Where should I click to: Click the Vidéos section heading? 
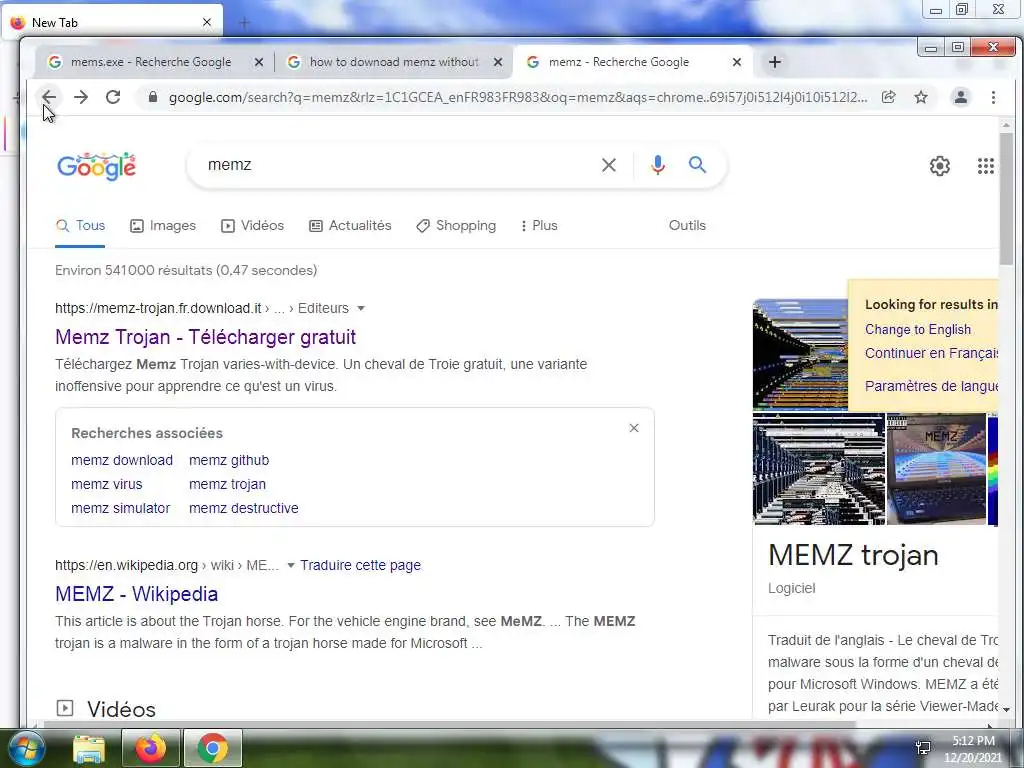click(121, 709)
